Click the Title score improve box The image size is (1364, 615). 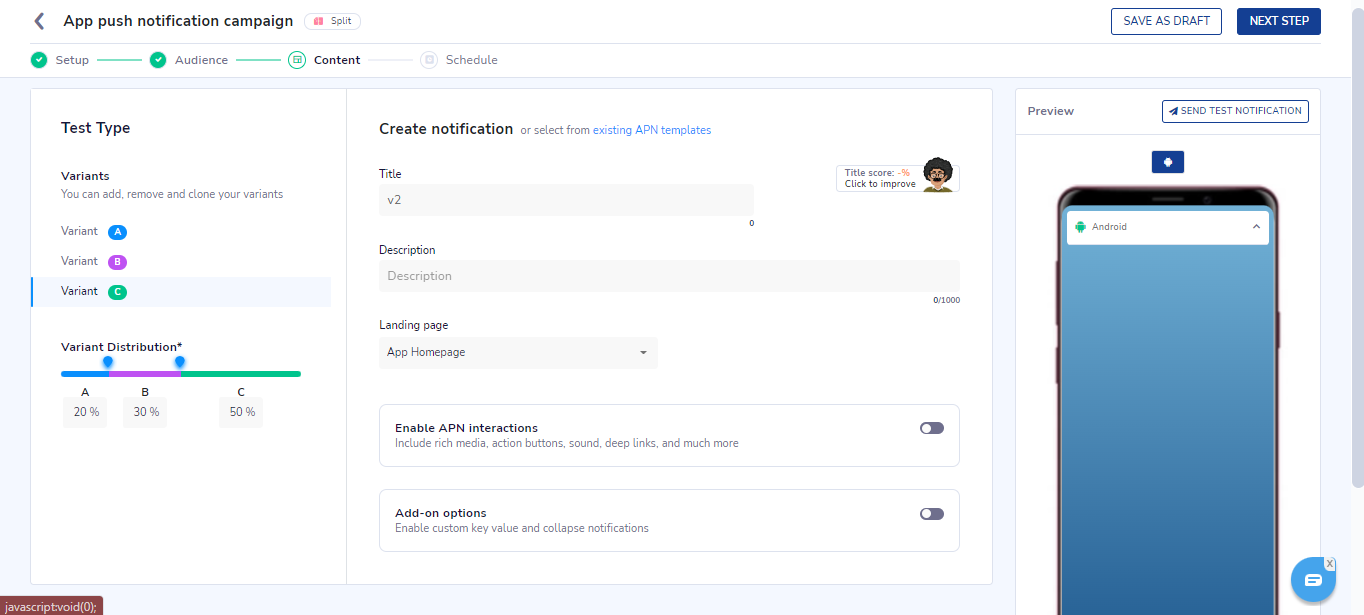[897, 178]
